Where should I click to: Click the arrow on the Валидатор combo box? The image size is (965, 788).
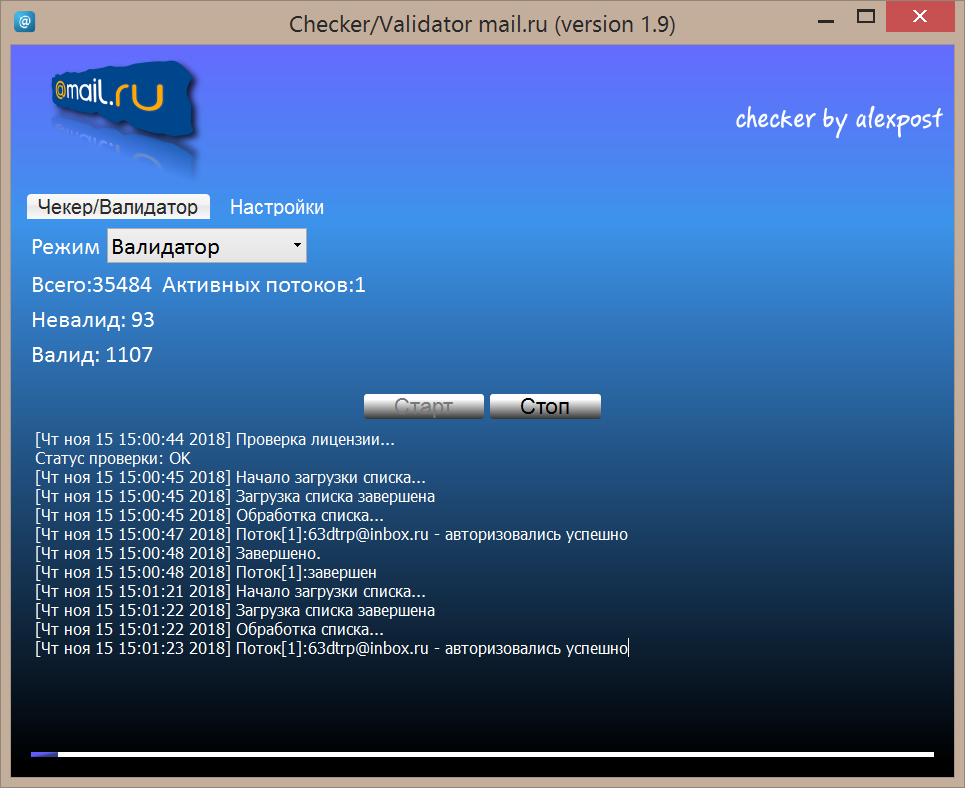pos(297,245)
